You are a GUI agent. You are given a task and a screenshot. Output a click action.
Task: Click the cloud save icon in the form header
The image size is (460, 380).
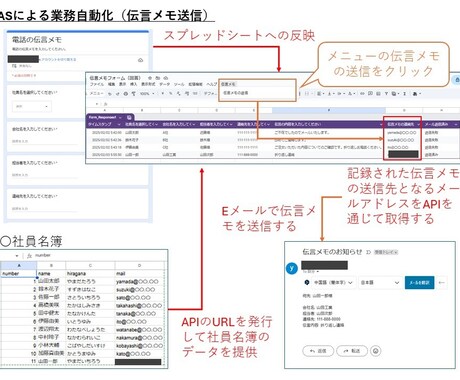click(x=141, y=60)
